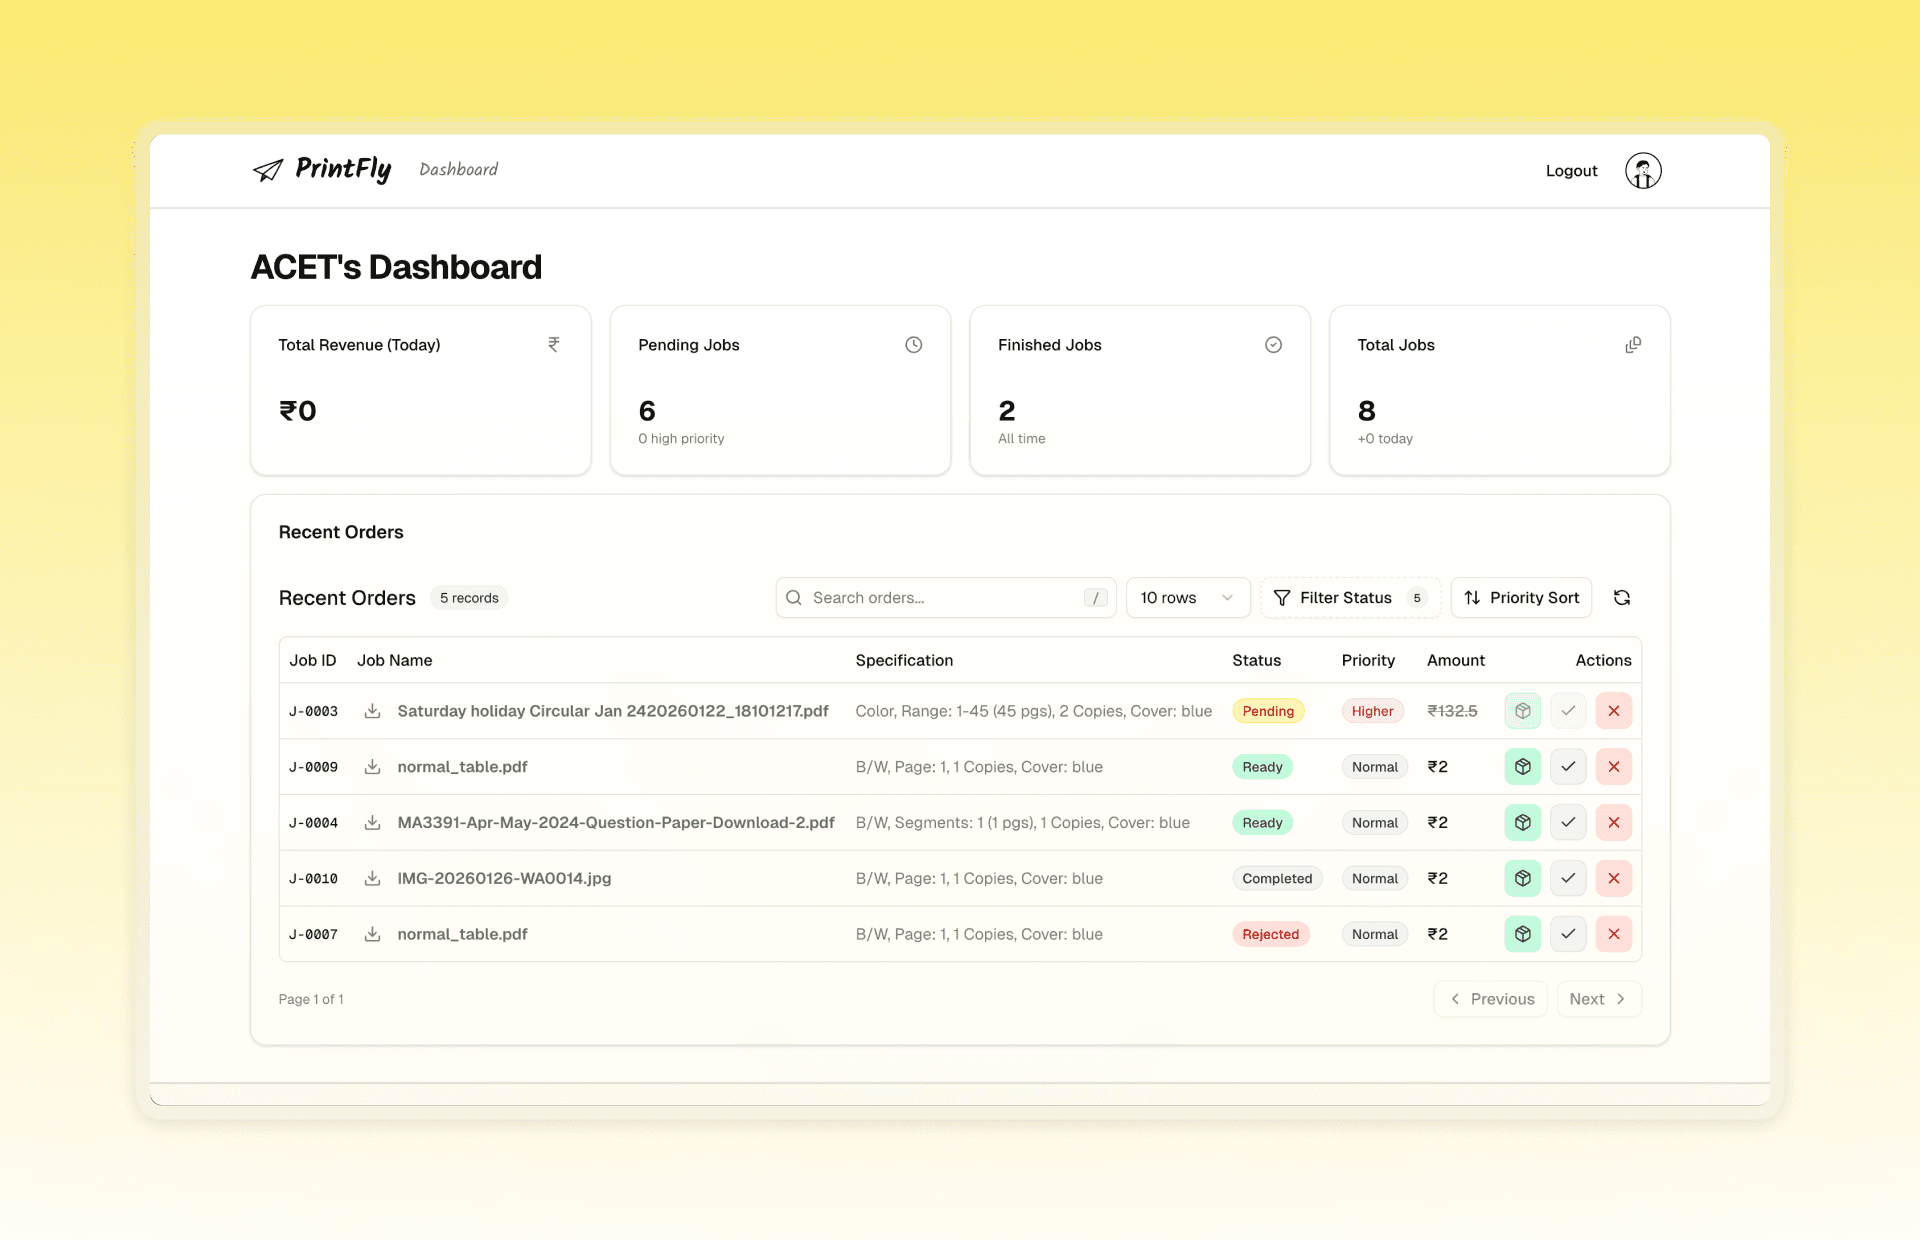Log out of the dashboard
This screenshot has width=1920, height=1240.
(x=1571, y=171)
